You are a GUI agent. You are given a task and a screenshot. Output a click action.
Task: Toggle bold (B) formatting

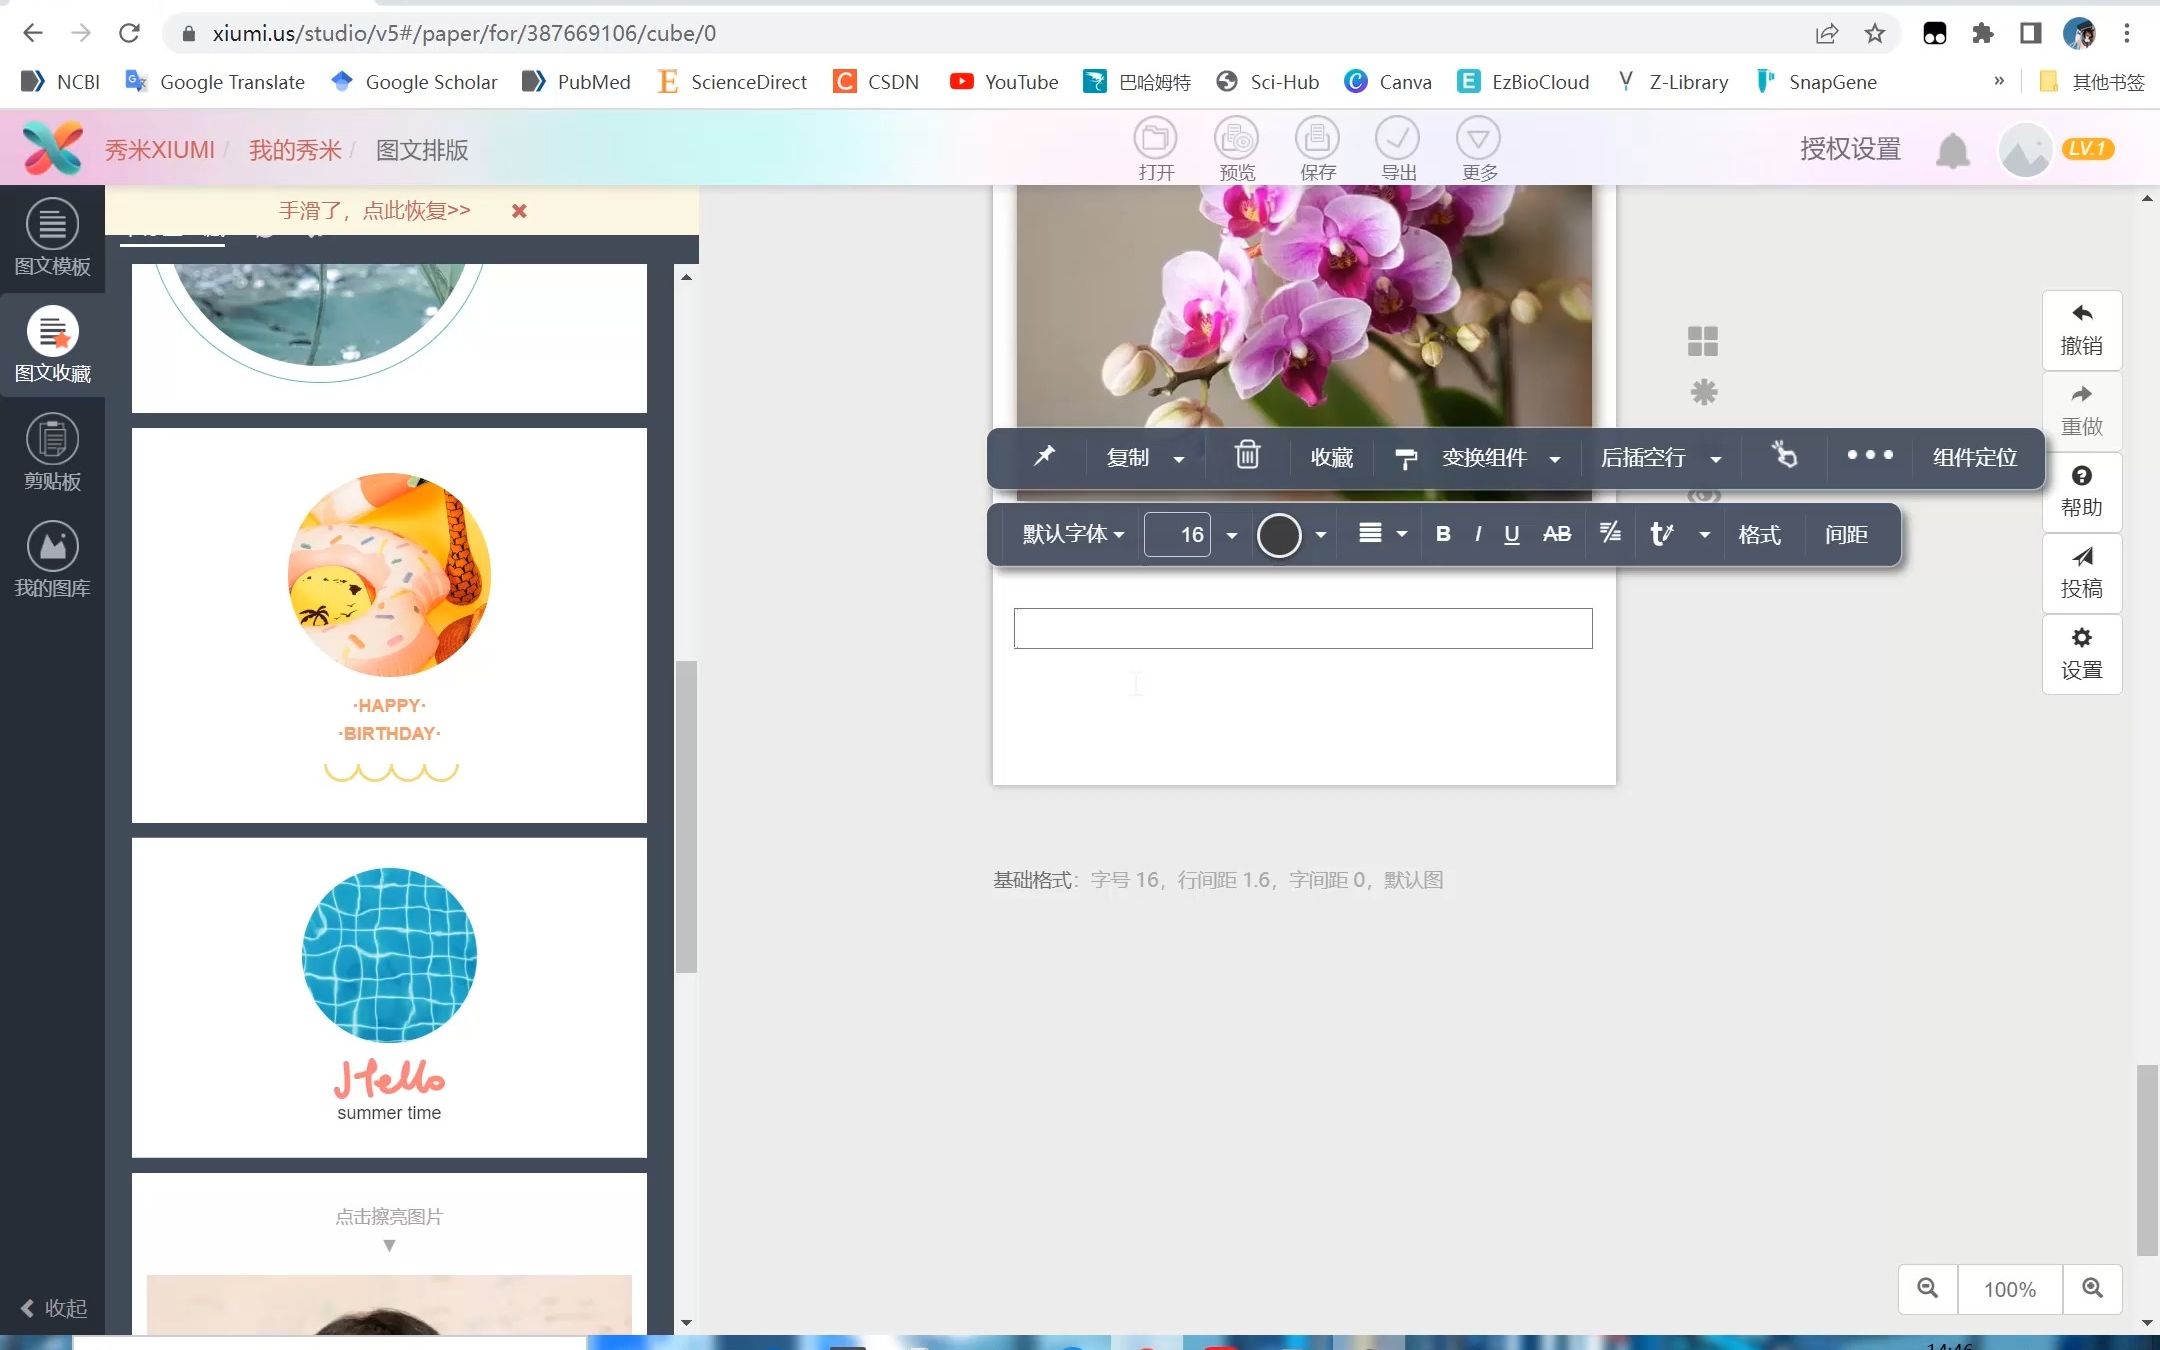coord(1442,533)
